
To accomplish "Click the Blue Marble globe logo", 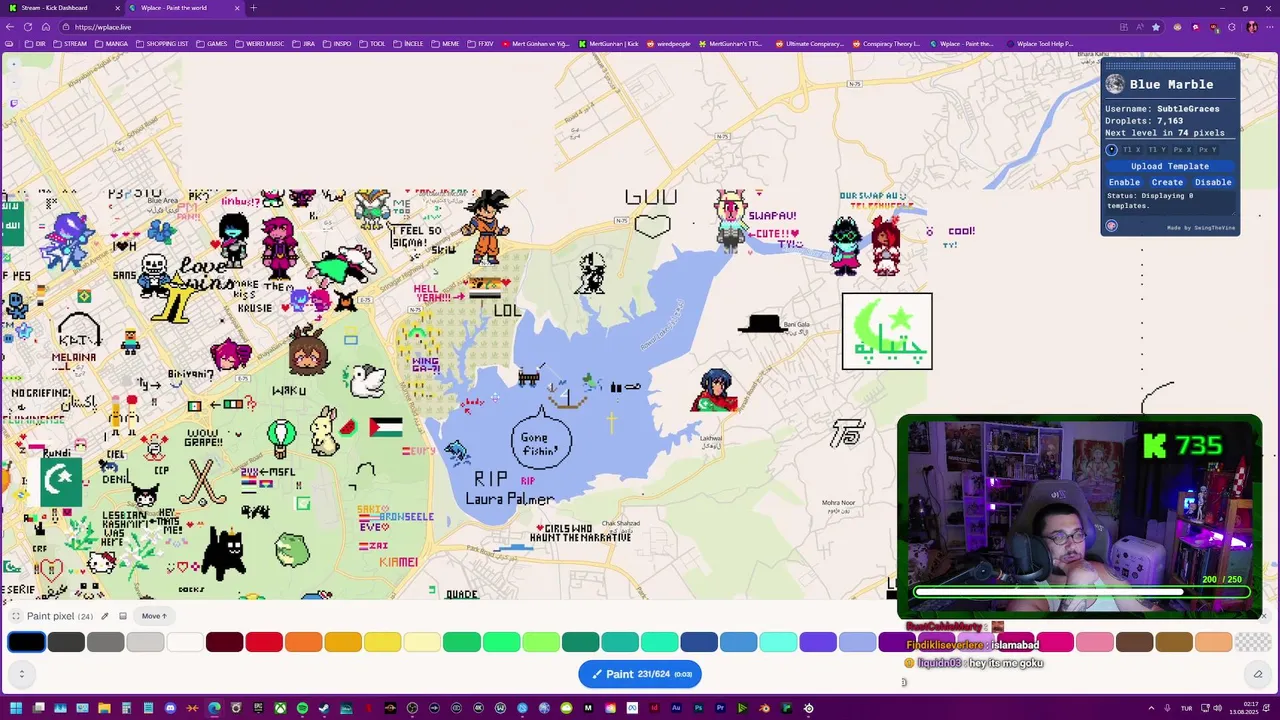I will click(1115, 85).
